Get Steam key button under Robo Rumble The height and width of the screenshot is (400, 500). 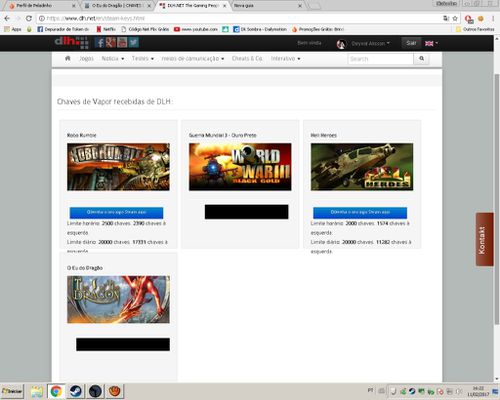tap(116, 213)
